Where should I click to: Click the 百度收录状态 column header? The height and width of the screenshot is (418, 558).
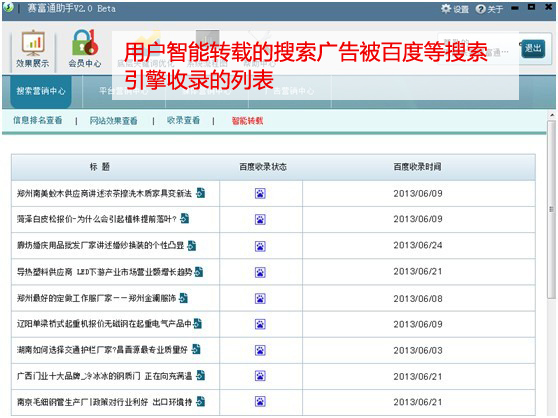[263, 167]
